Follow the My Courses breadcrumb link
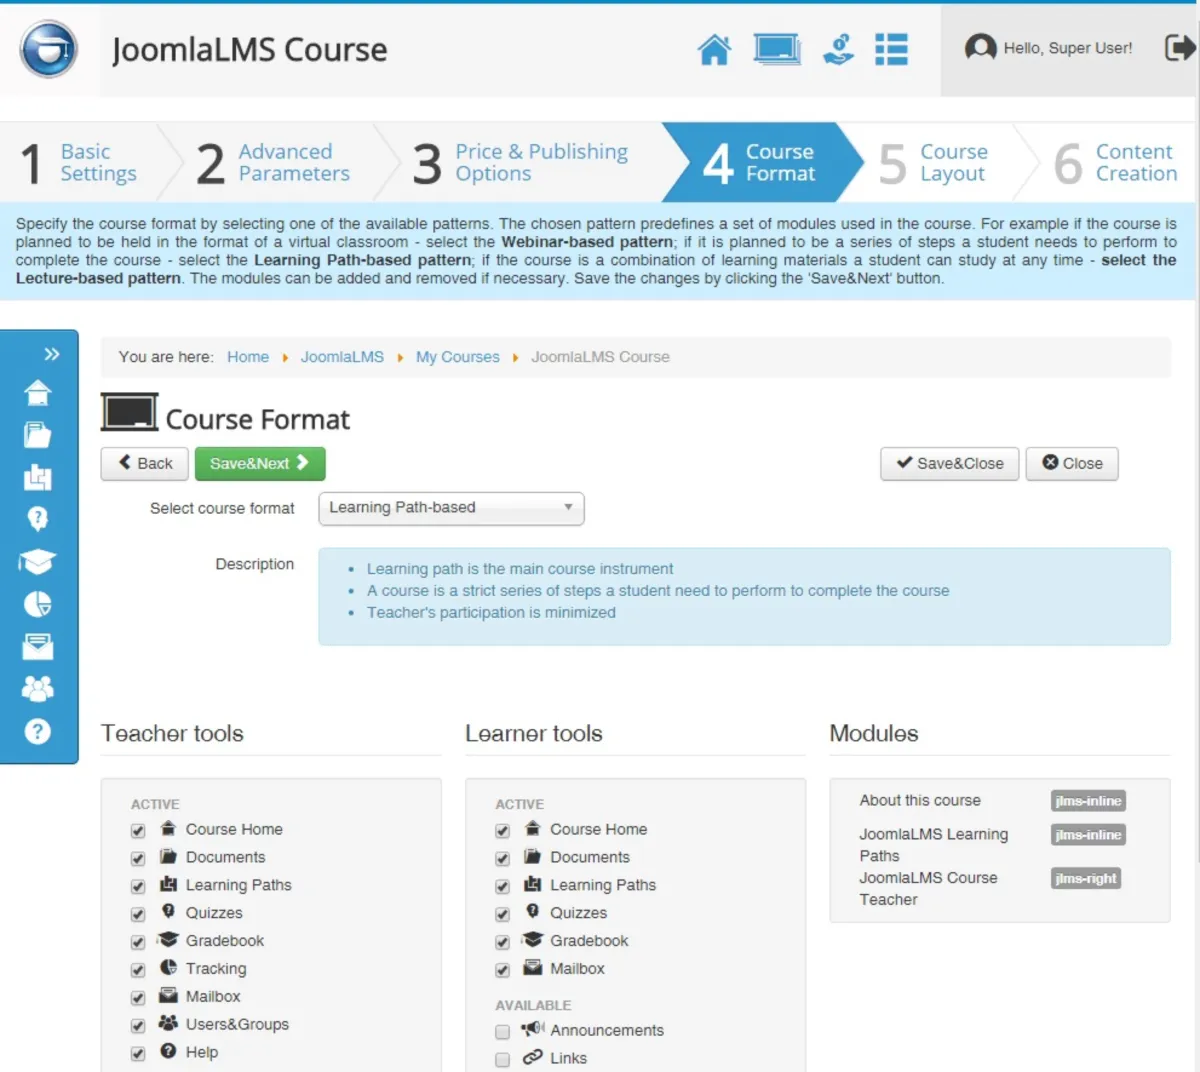This screenshot has height=1072, width=1200. (x=458, y=357)
